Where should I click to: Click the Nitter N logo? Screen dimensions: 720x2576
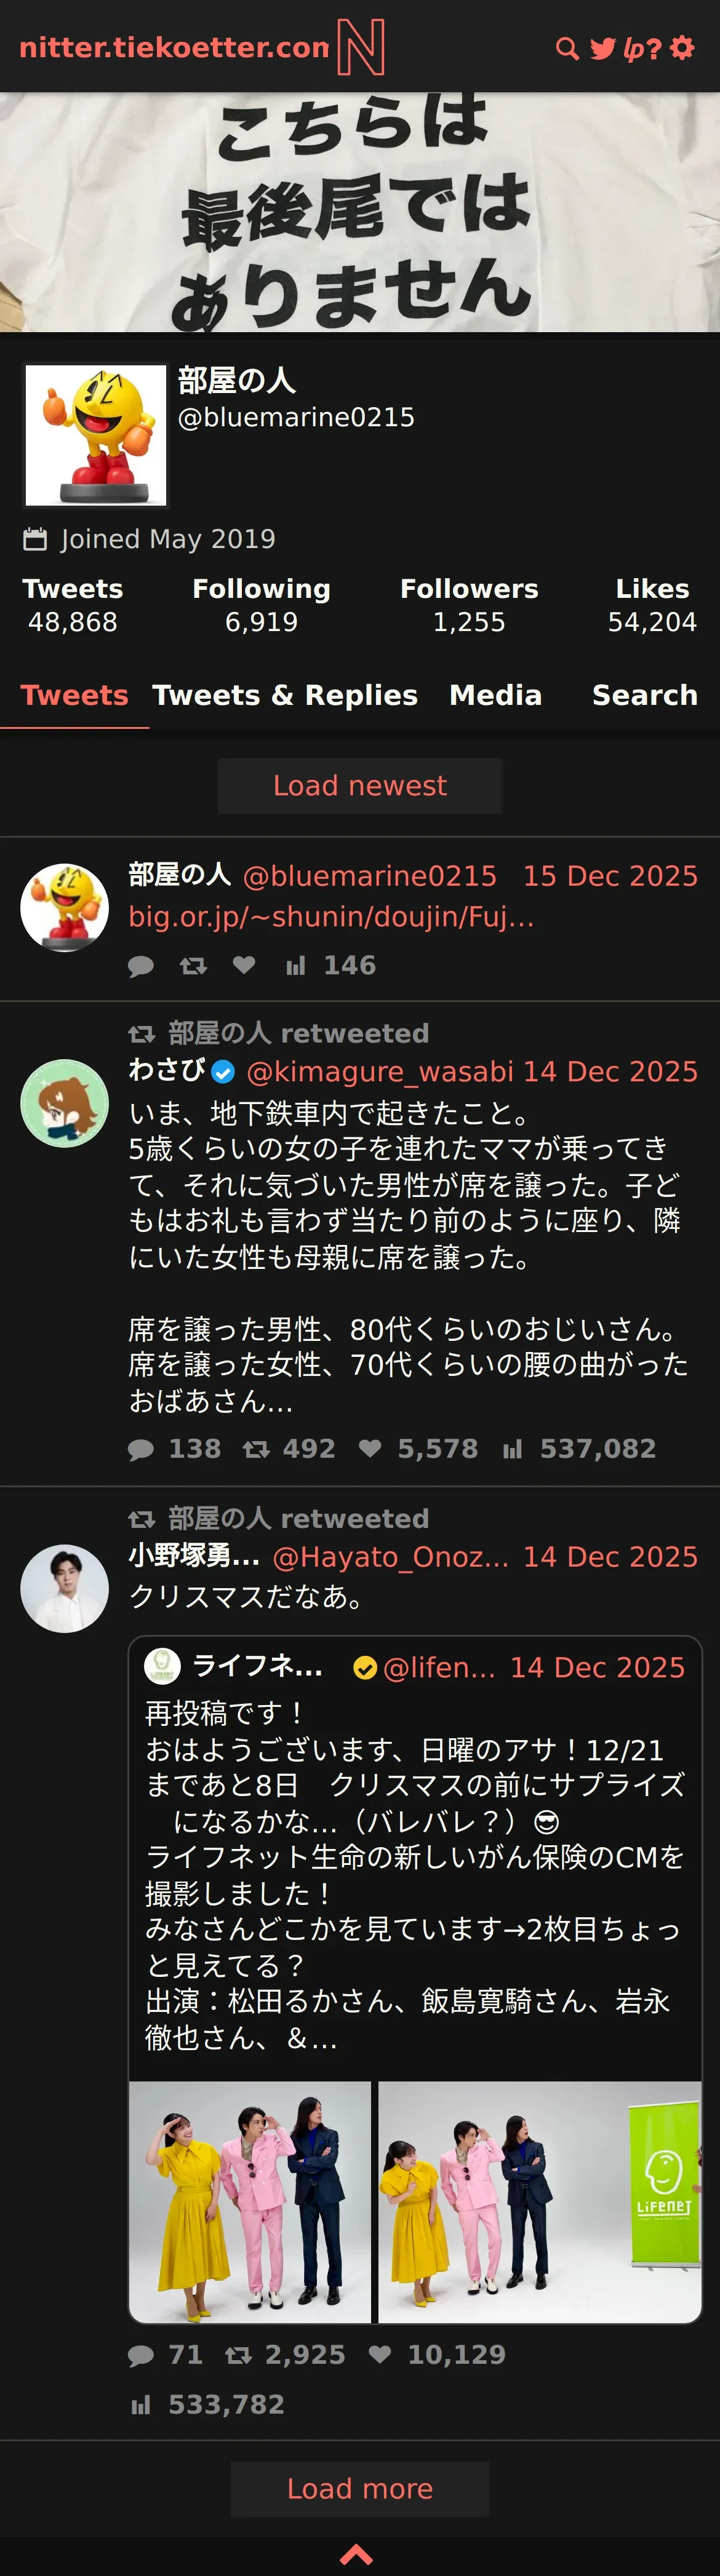(361, 47)
